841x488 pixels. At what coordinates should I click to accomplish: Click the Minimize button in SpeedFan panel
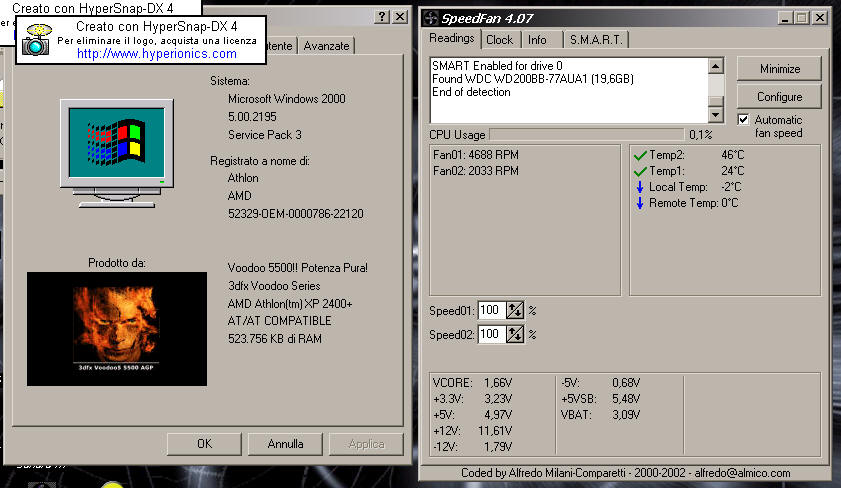coord(779,69)
